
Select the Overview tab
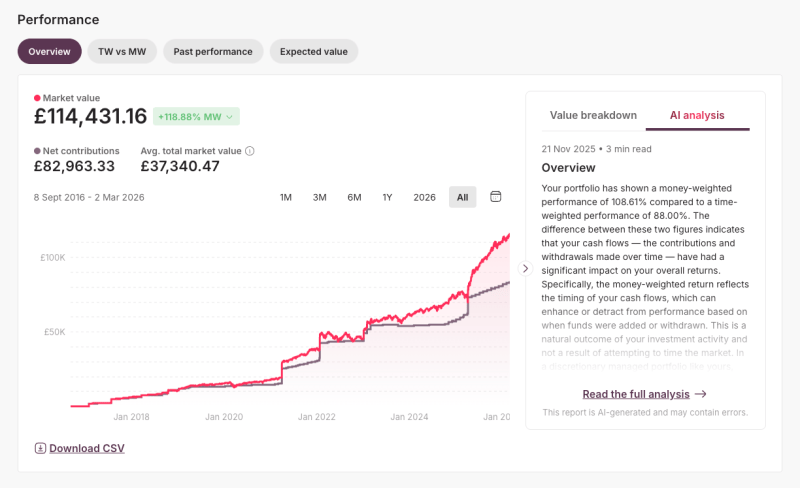pyautogui.click(x=49, y=52)
